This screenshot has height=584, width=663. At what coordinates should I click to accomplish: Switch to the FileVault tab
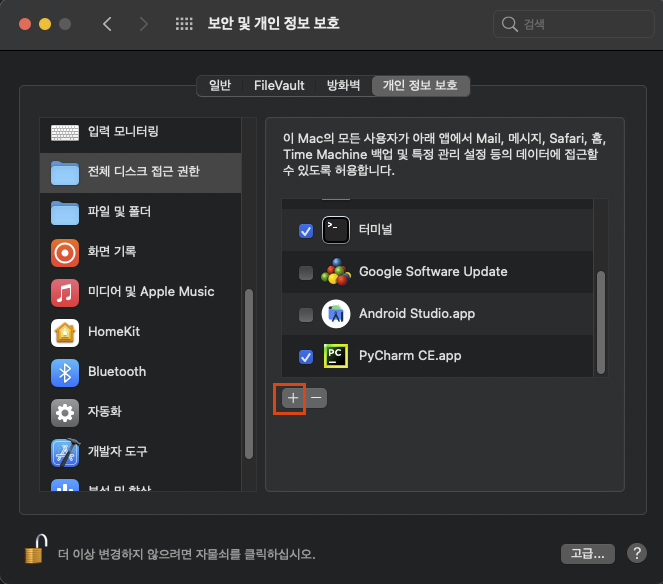click(279, 85)
